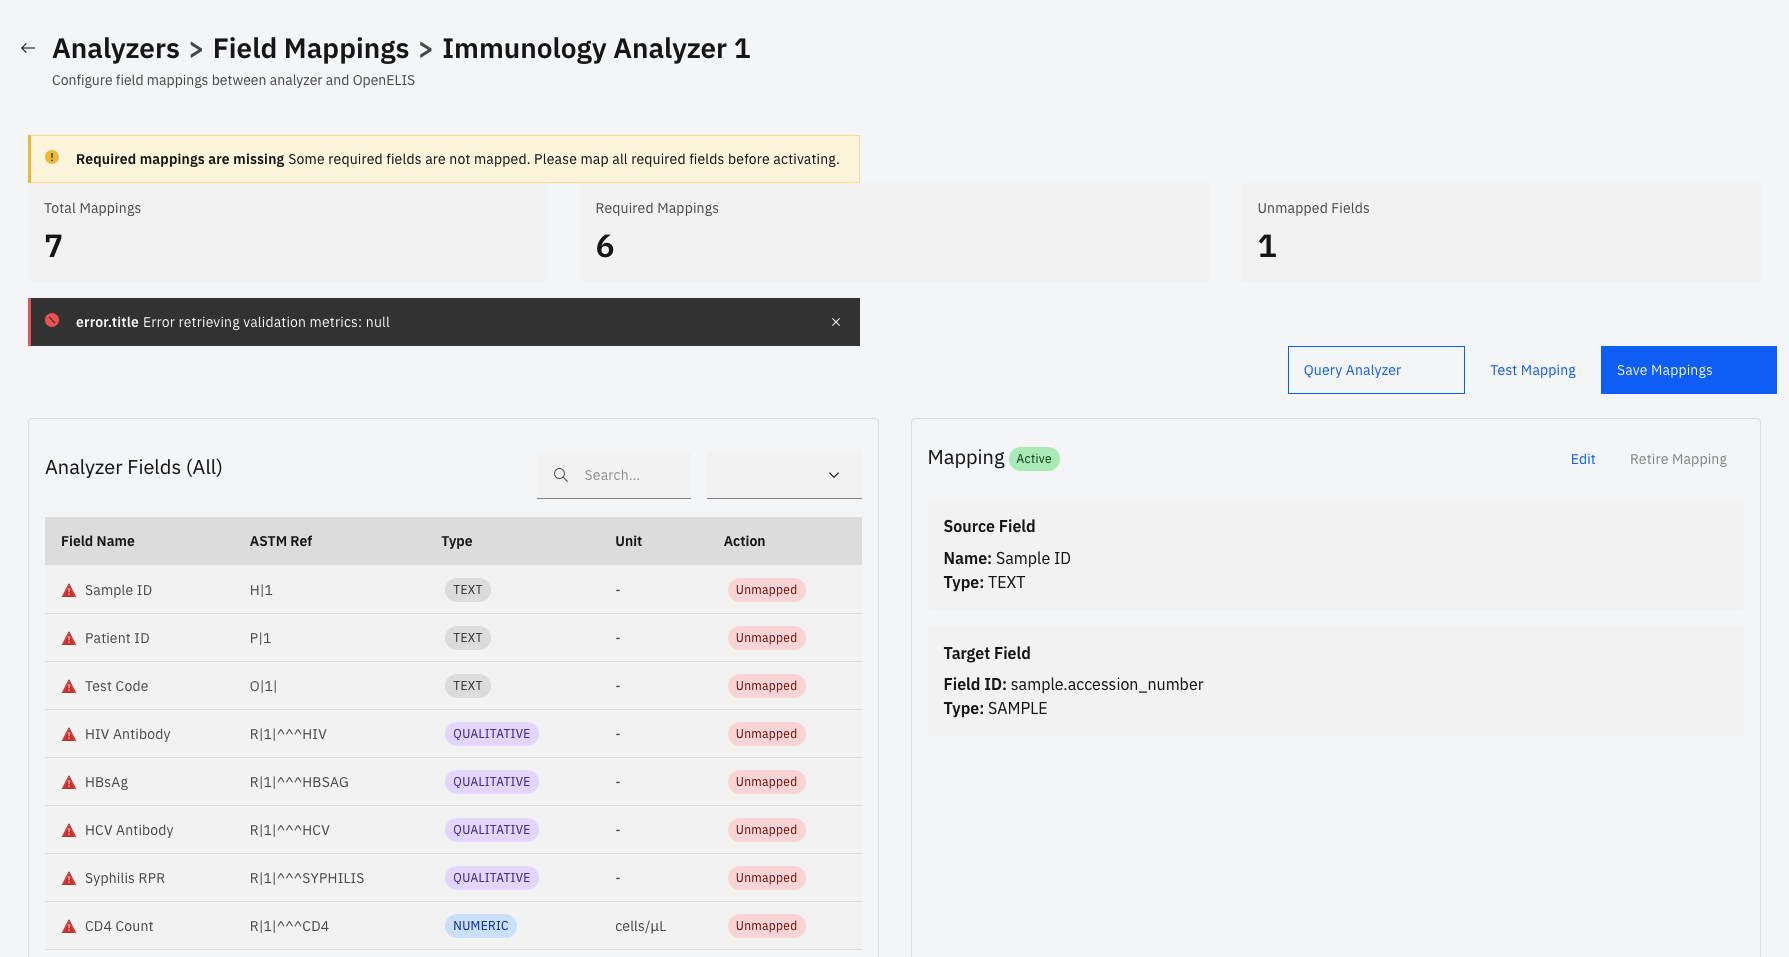The height and width of the screenshot is (957, 1789).
Task: Click Retire Mapping button
Action: point(1678,459)
